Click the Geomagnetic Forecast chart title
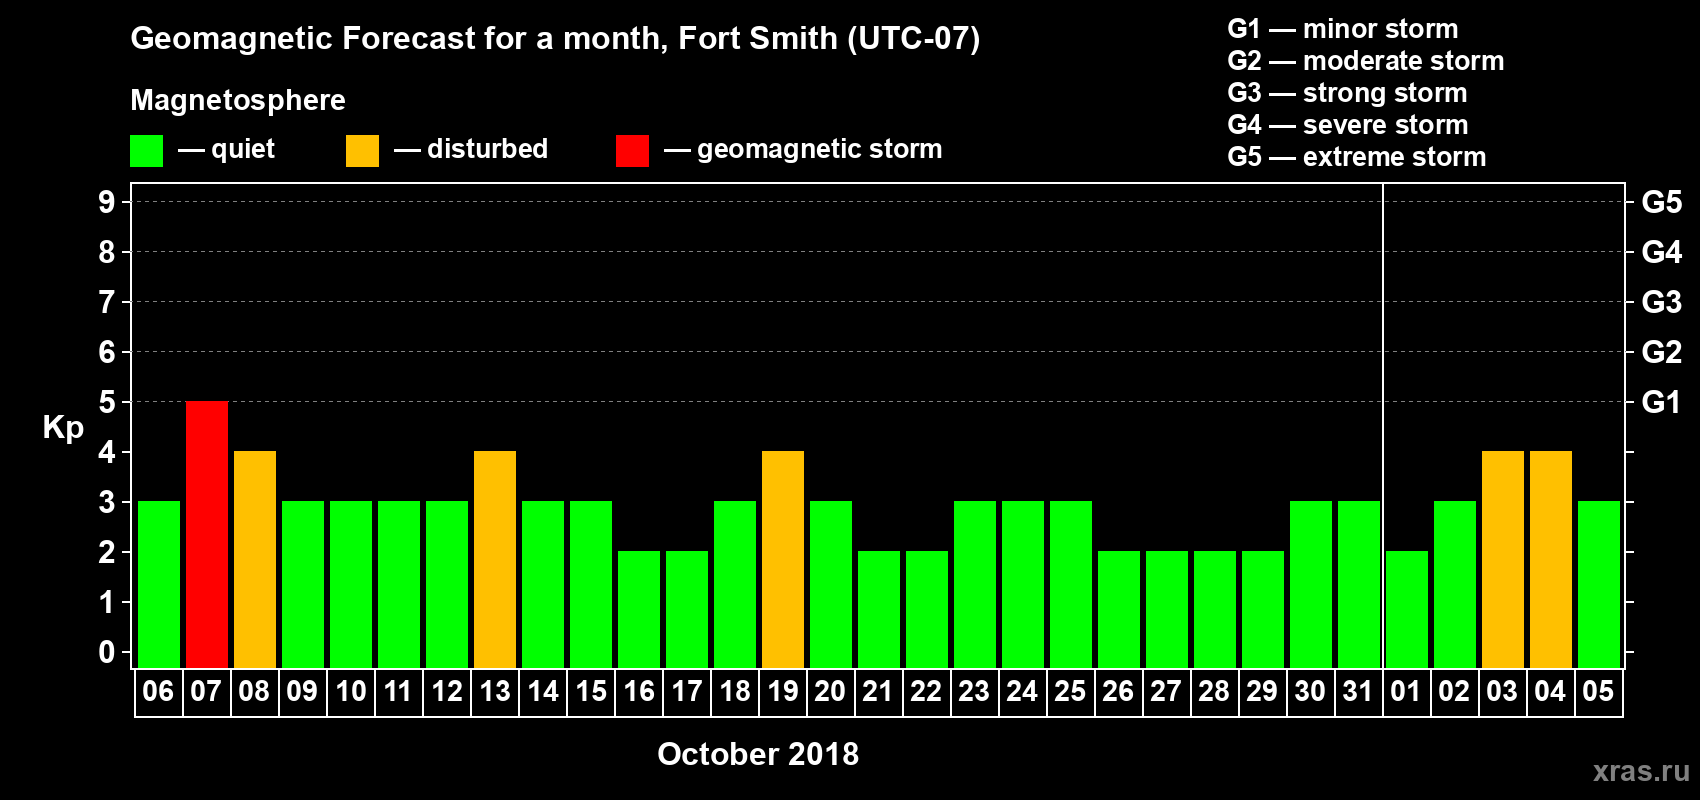 point(555,39)
